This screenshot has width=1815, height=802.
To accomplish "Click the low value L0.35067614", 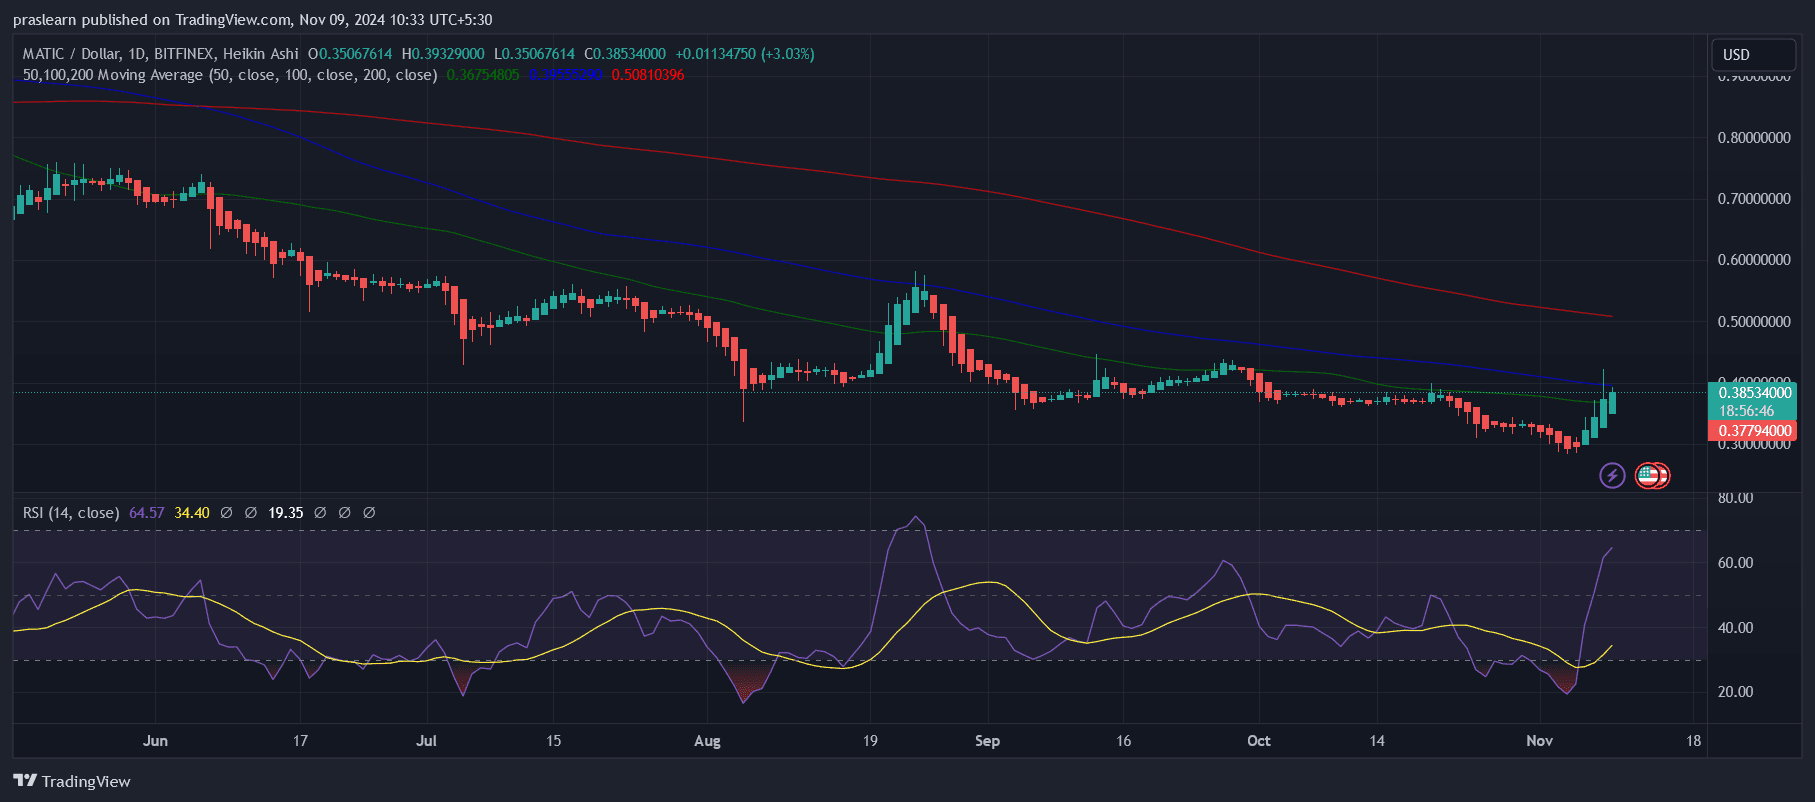I will click(x=534, y=54).
